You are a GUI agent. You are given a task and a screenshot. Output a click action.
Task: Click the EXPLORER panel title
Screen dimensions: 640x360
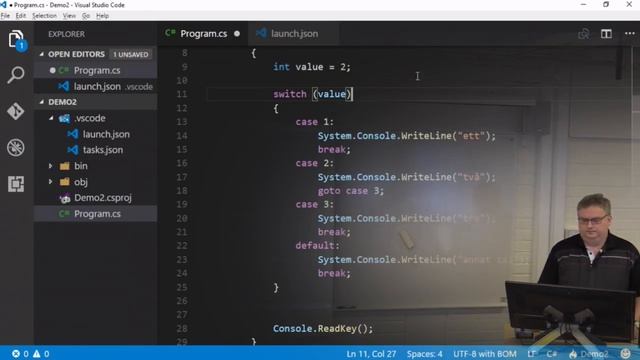click(67, 34)
